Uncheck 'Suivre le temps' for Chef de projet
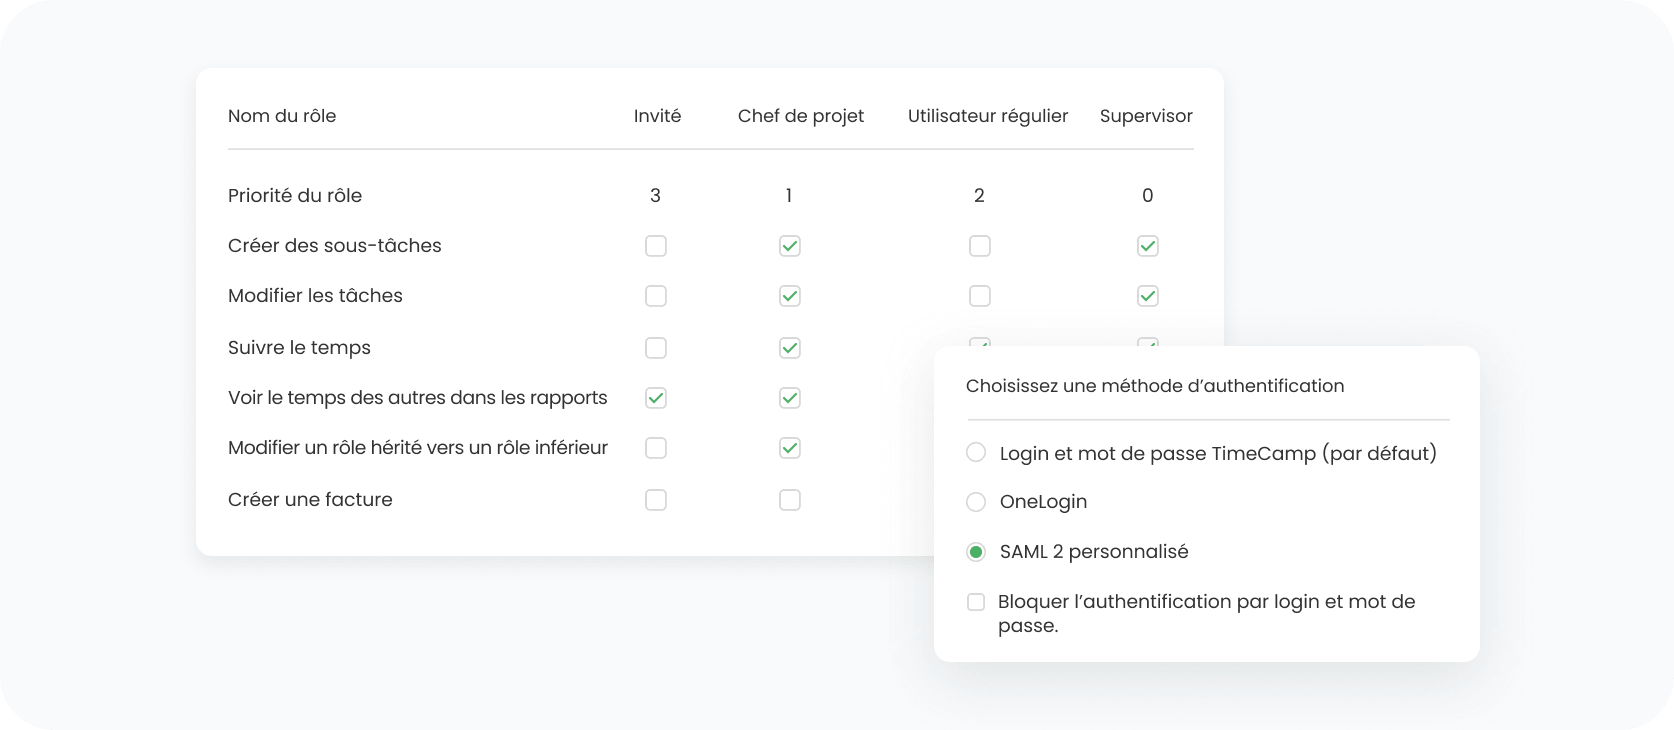Viewport: 1674px width, 730px height. coord(790,348)
